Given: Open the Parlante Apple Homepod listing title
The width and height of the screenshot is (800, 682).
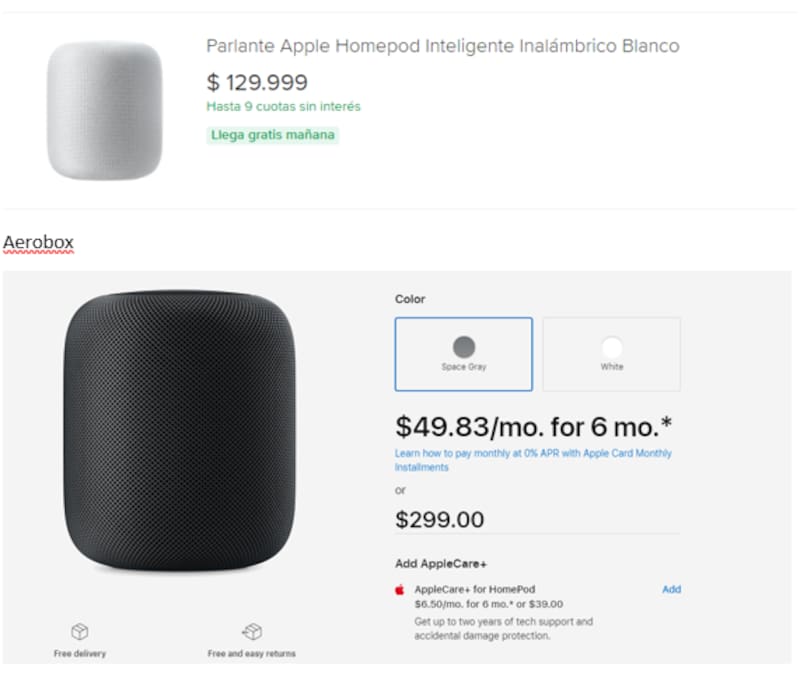Looking at the screenshot, I should coord(442,46).
